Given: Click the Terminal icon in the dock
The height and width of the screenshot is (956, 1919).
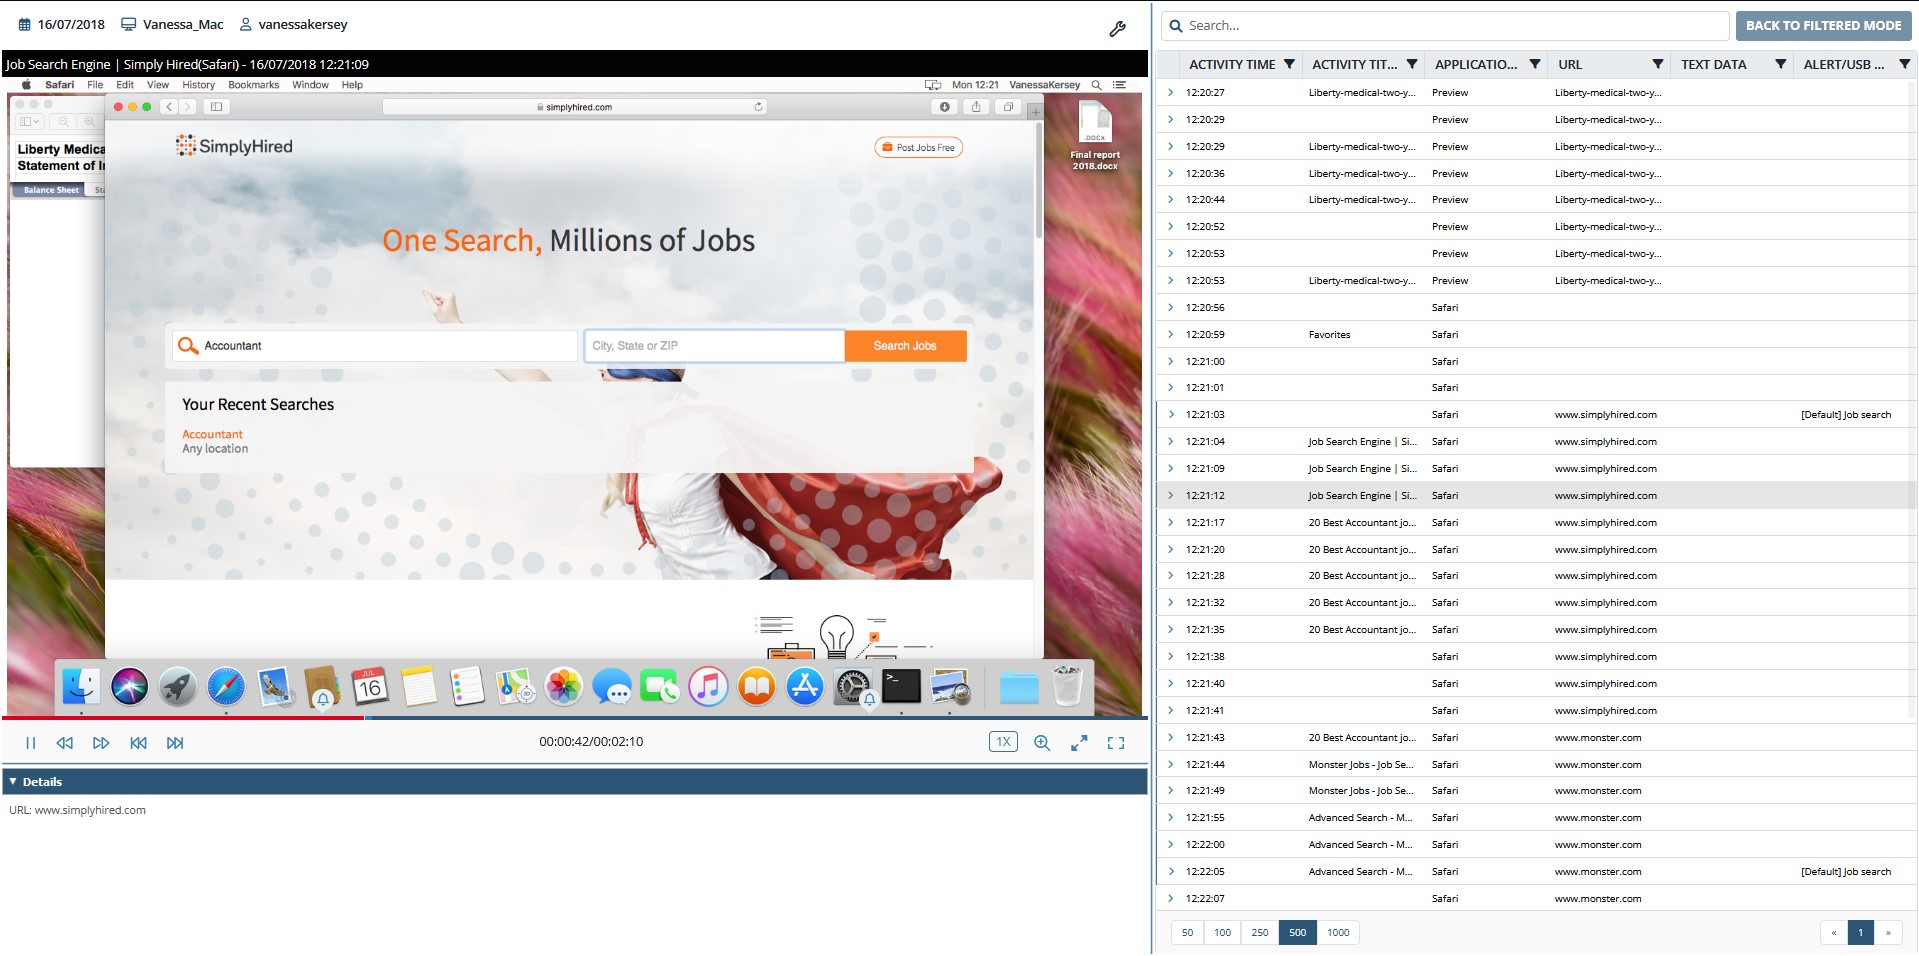Looking at the screenshot, I should pos(901,687).
